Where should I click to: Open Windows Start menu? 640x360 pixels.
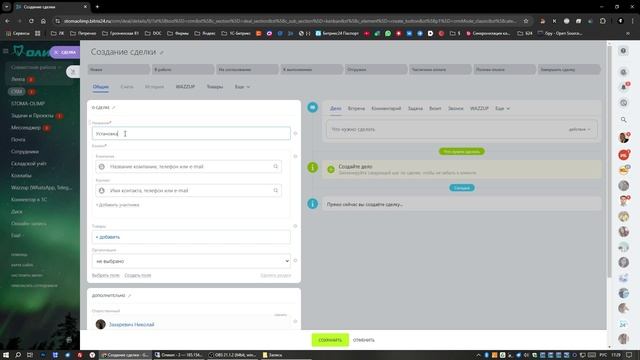coord(6,355)
